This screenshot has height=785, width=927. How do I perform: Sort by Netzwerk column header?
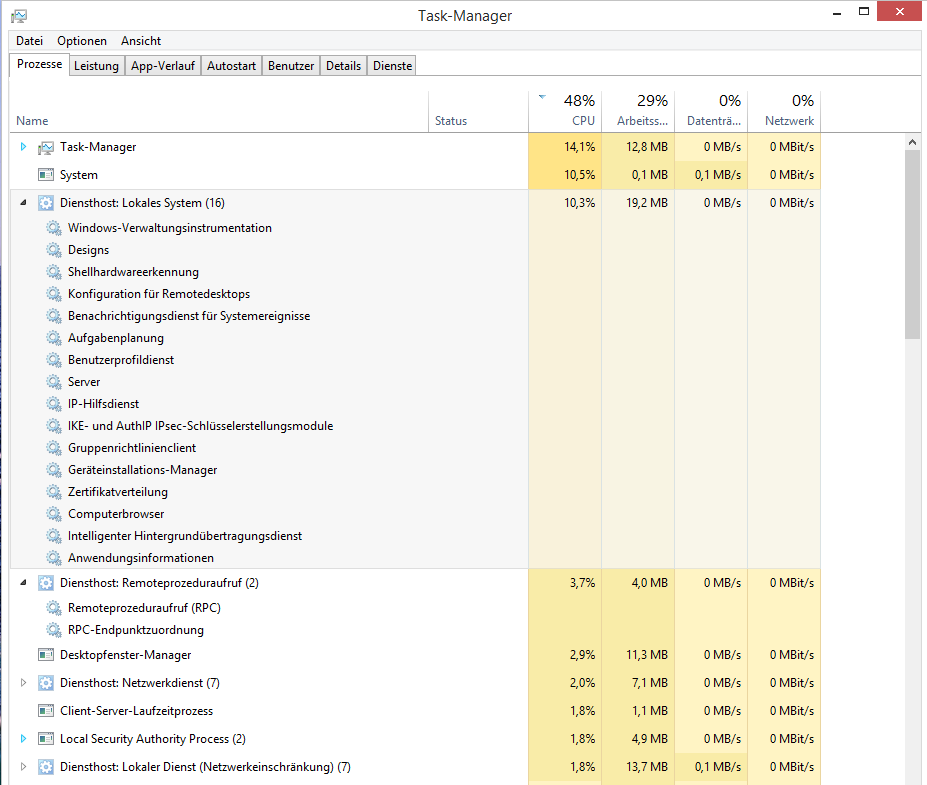(x=785, y=111)
